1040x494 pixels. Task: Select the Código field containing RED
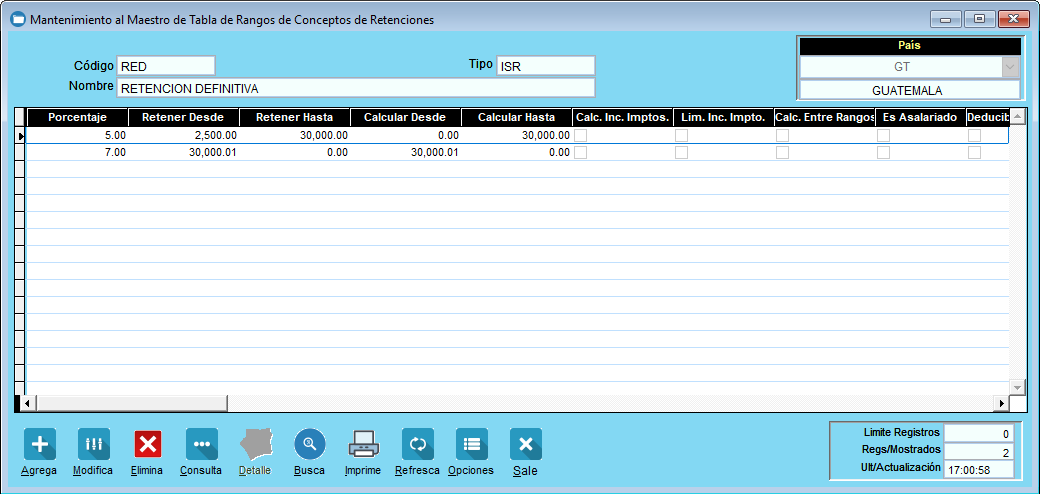165,66
